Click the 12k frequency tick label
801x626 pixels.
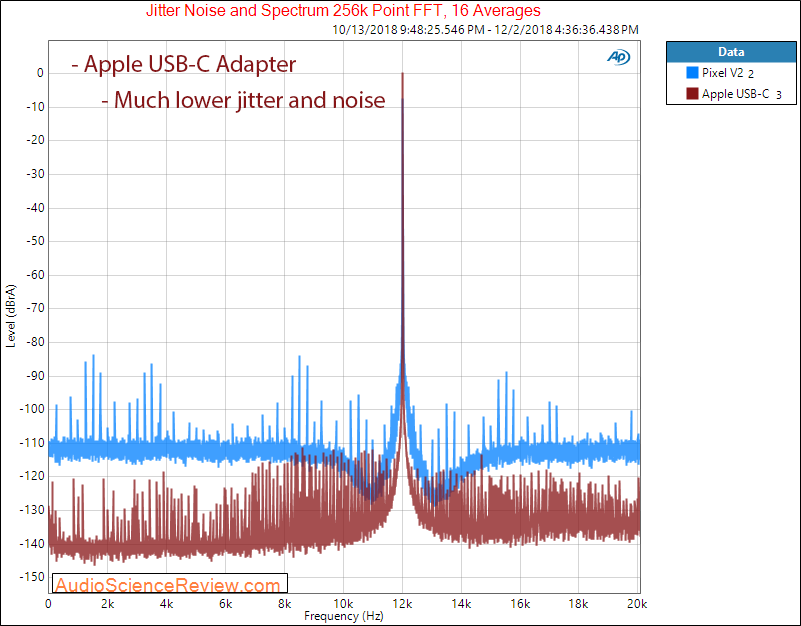coord(403,604)
